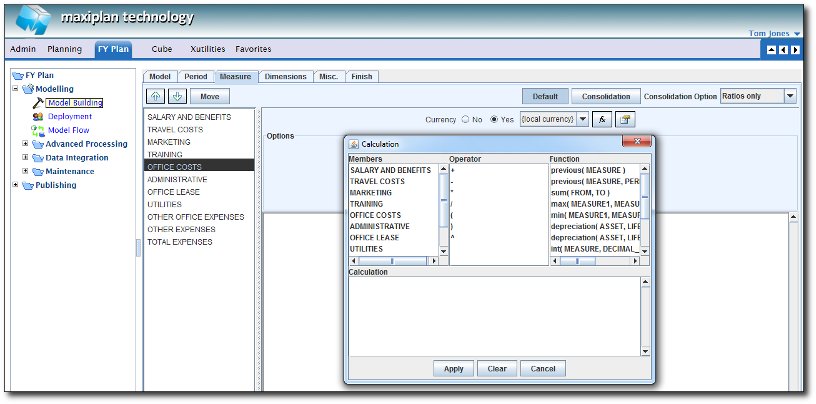Click the Apply button in Calculation dialog
This screenshot has height=404, width=816.
coord(453,368)
